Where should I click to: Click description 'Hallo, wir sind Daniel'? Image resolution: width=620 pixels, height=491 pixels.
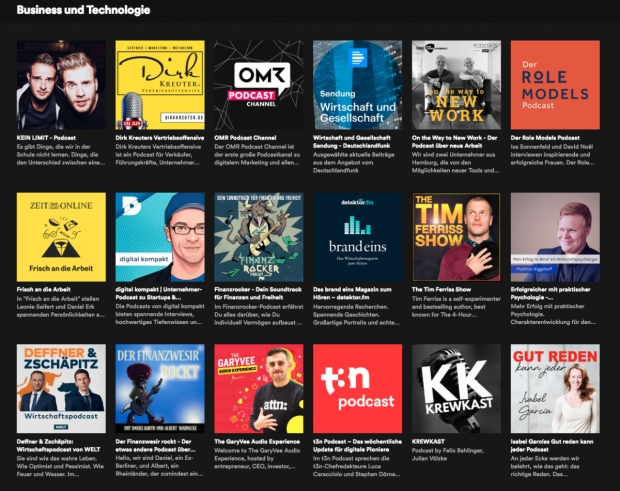point(159,466)
